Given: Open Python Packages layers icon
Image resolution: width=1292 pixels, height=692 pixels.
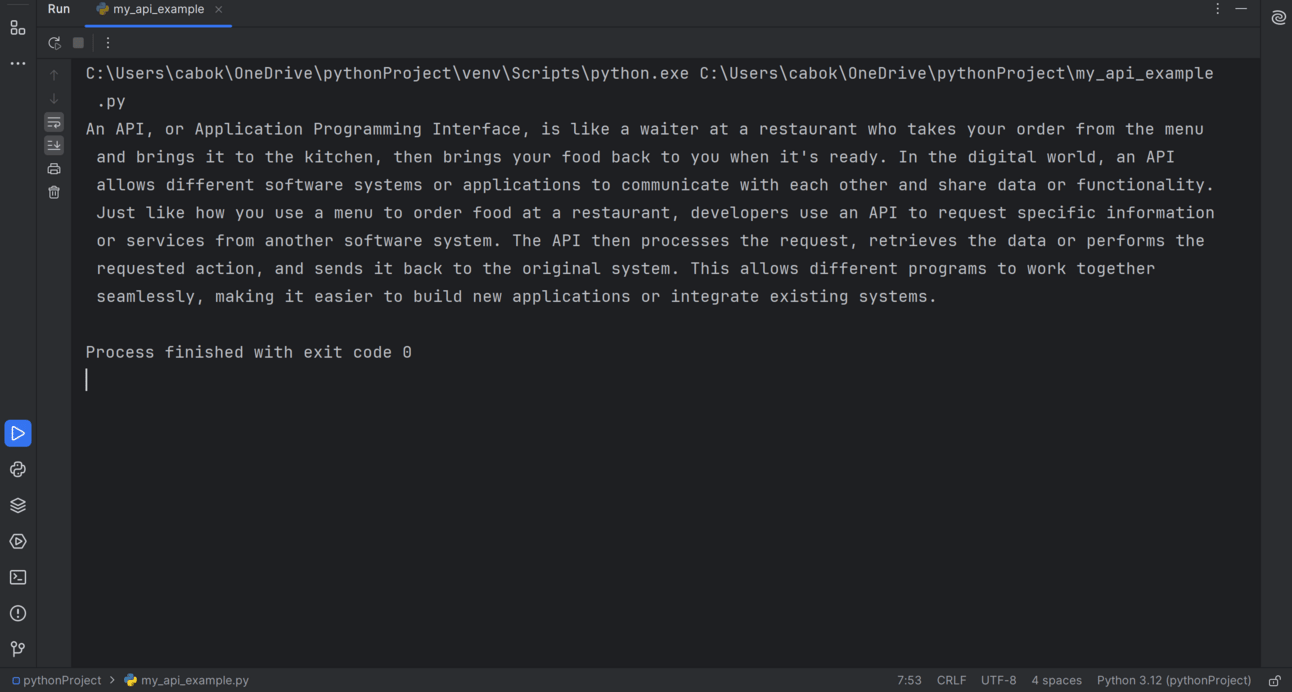Looking at the screenshot, I should click(18, 505).
